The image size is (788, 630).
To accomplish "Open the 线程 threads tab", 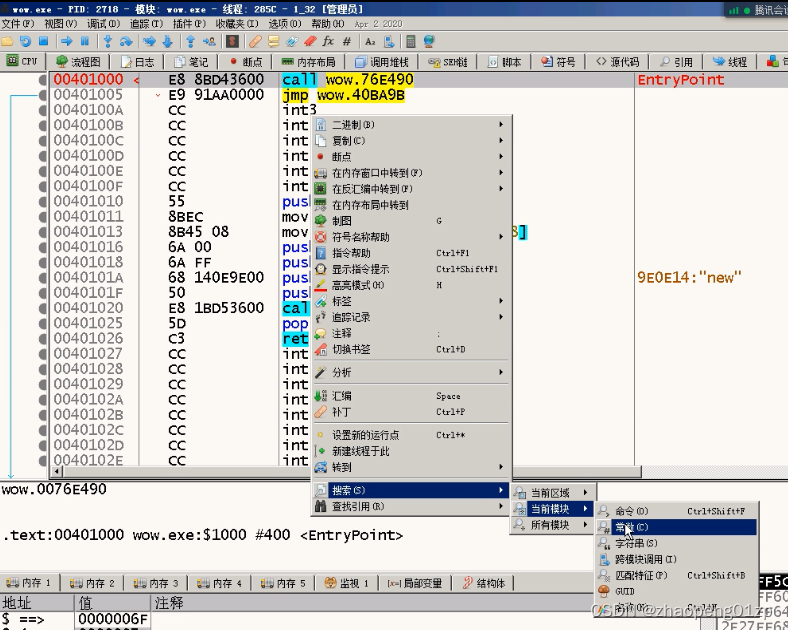I will coord(731,62).
